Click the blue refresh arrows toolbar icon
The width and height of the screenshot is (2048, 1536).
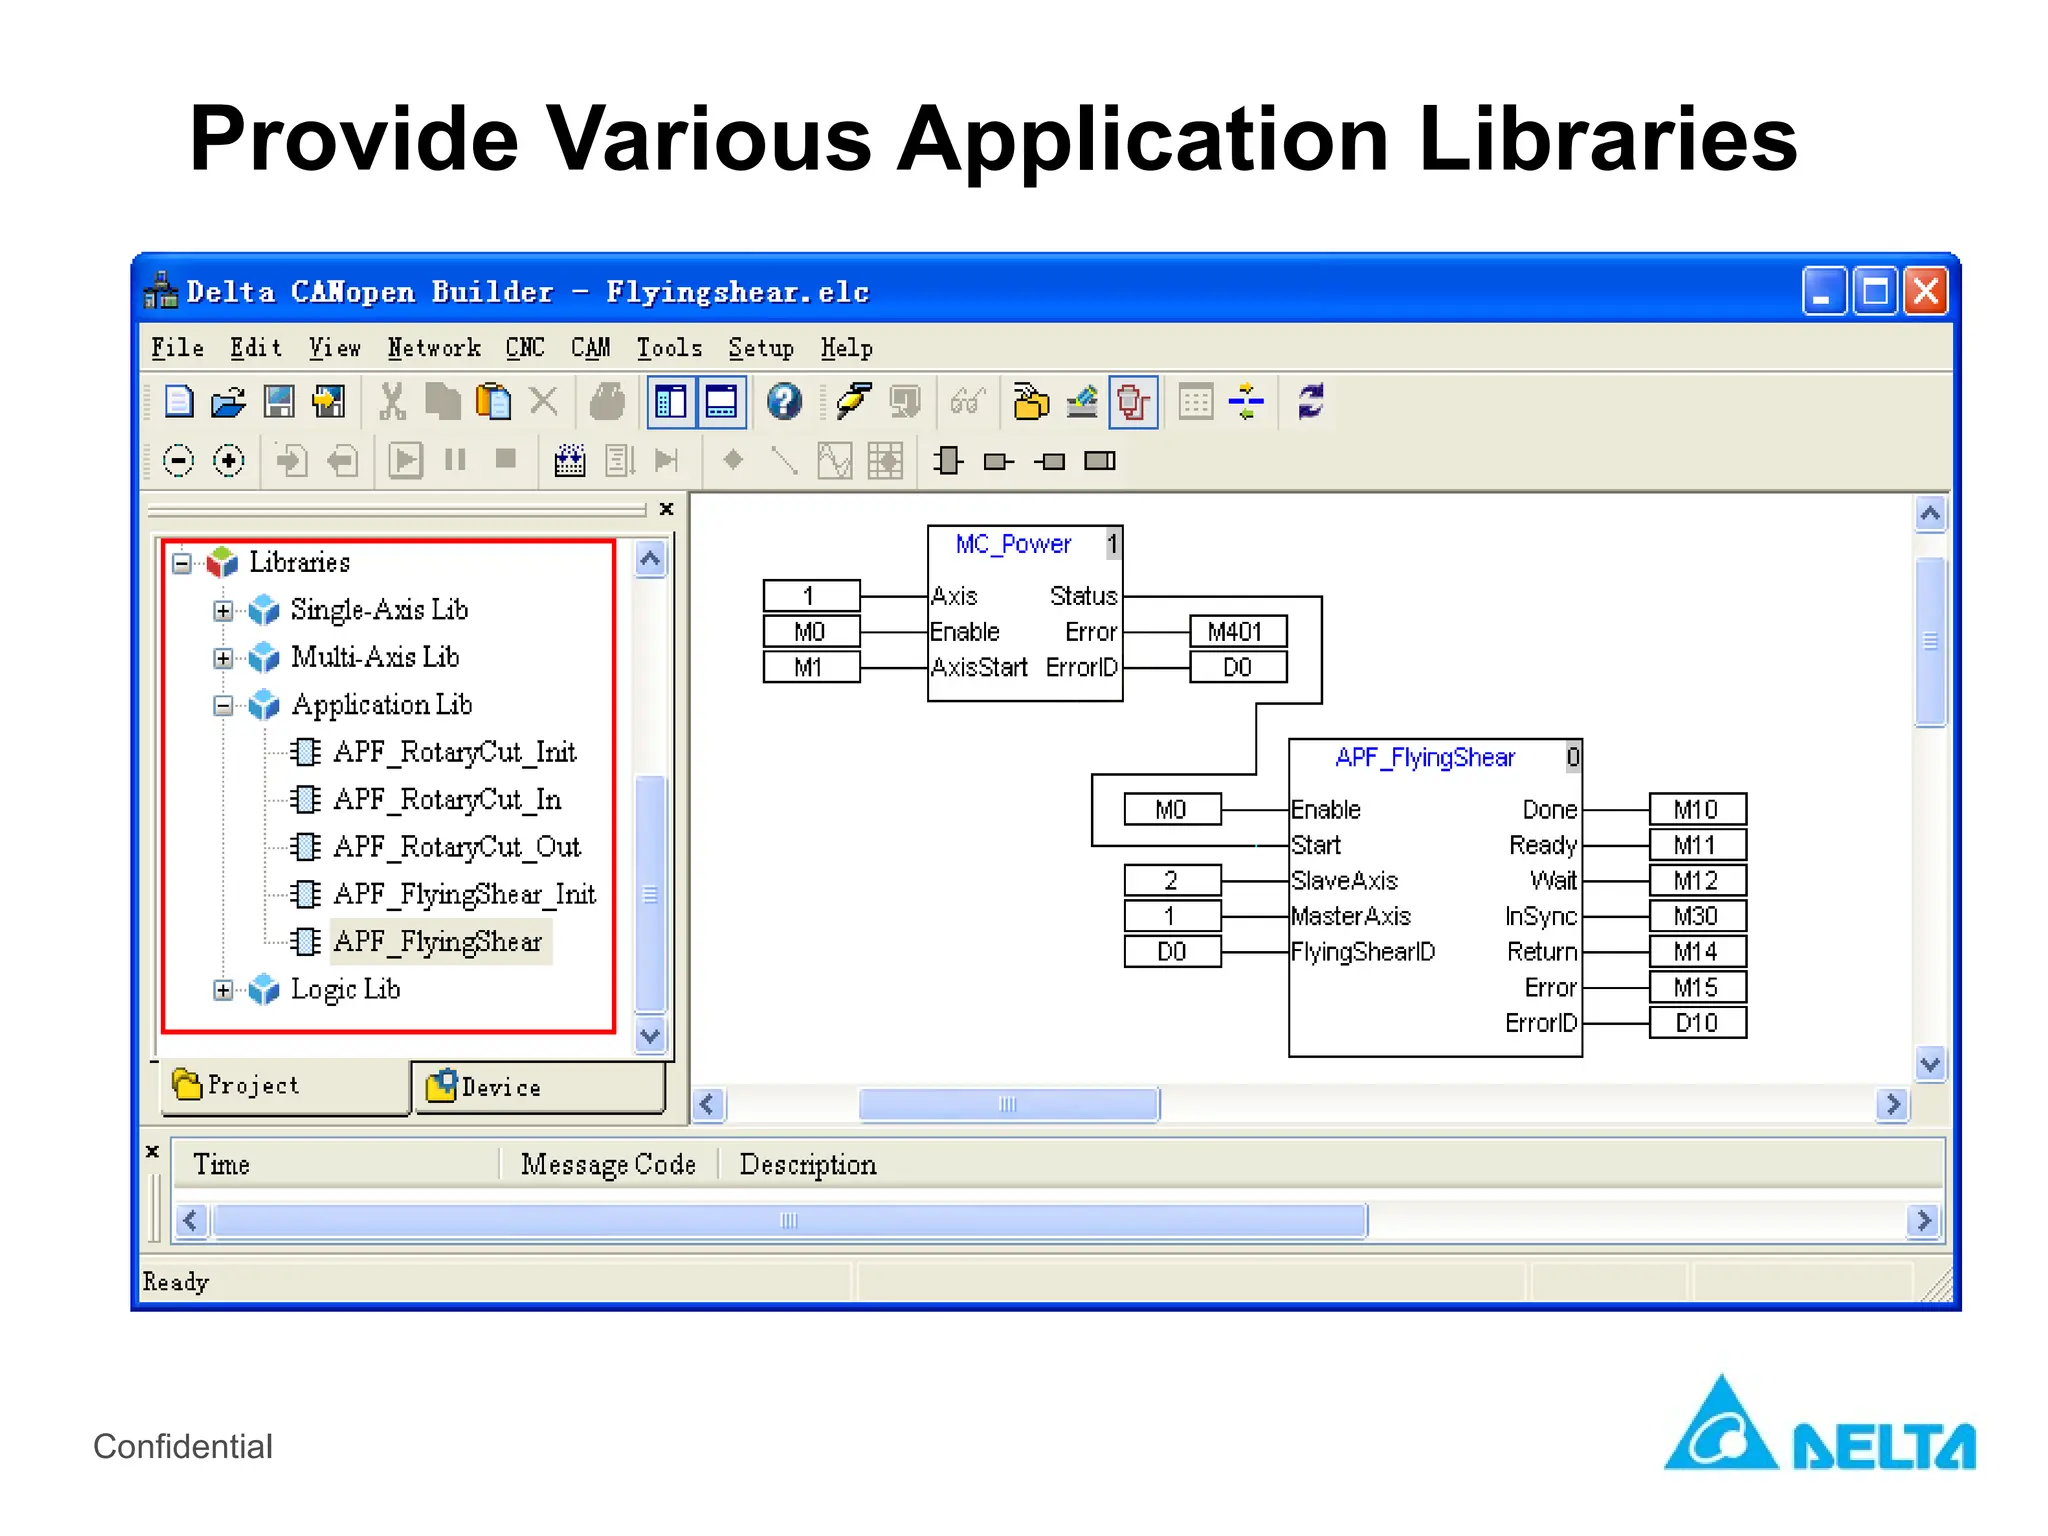point(1310,402)
